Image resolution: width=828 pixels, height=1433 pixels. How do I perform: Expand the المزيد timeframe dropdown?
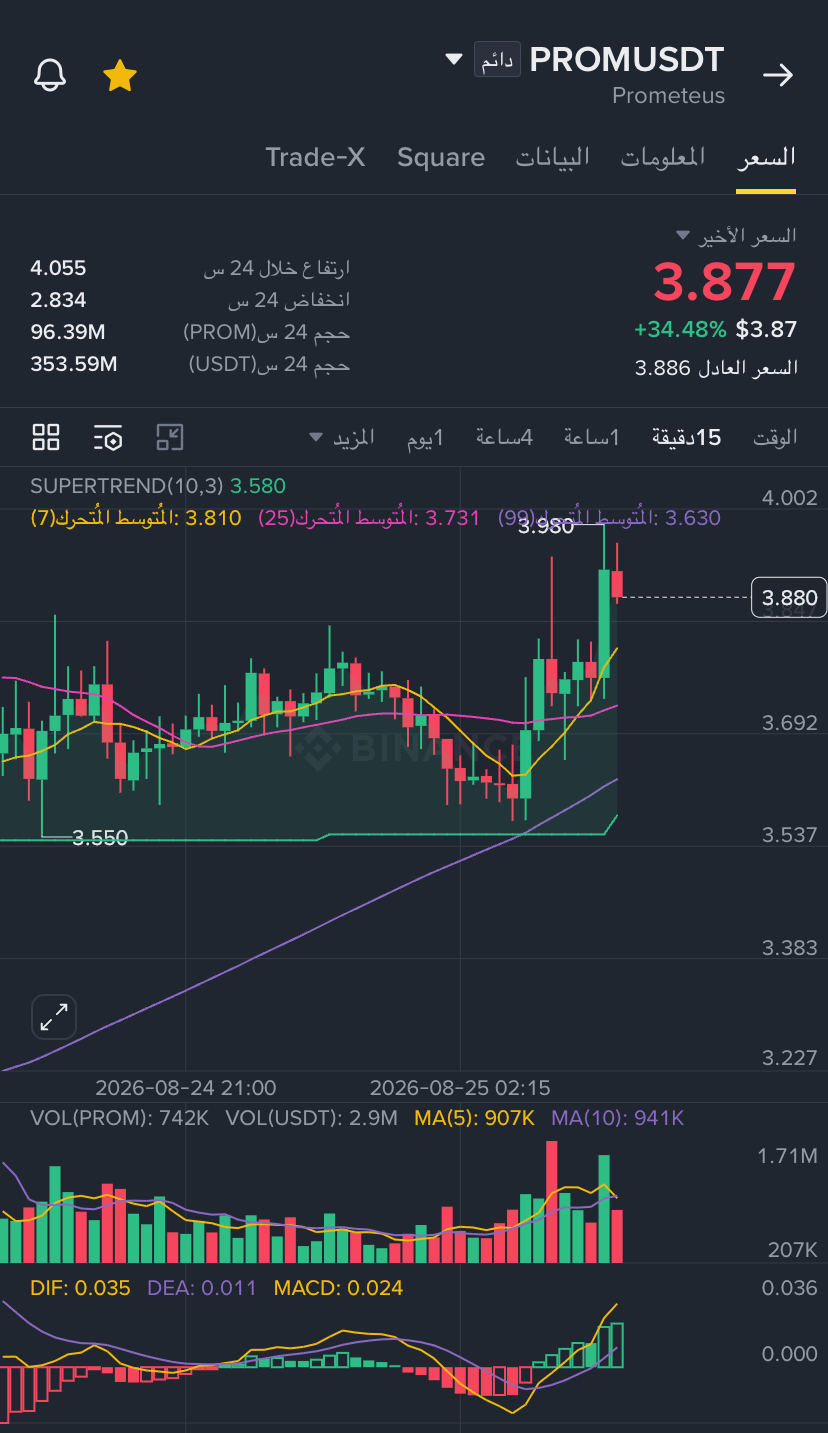pos(343,437)
